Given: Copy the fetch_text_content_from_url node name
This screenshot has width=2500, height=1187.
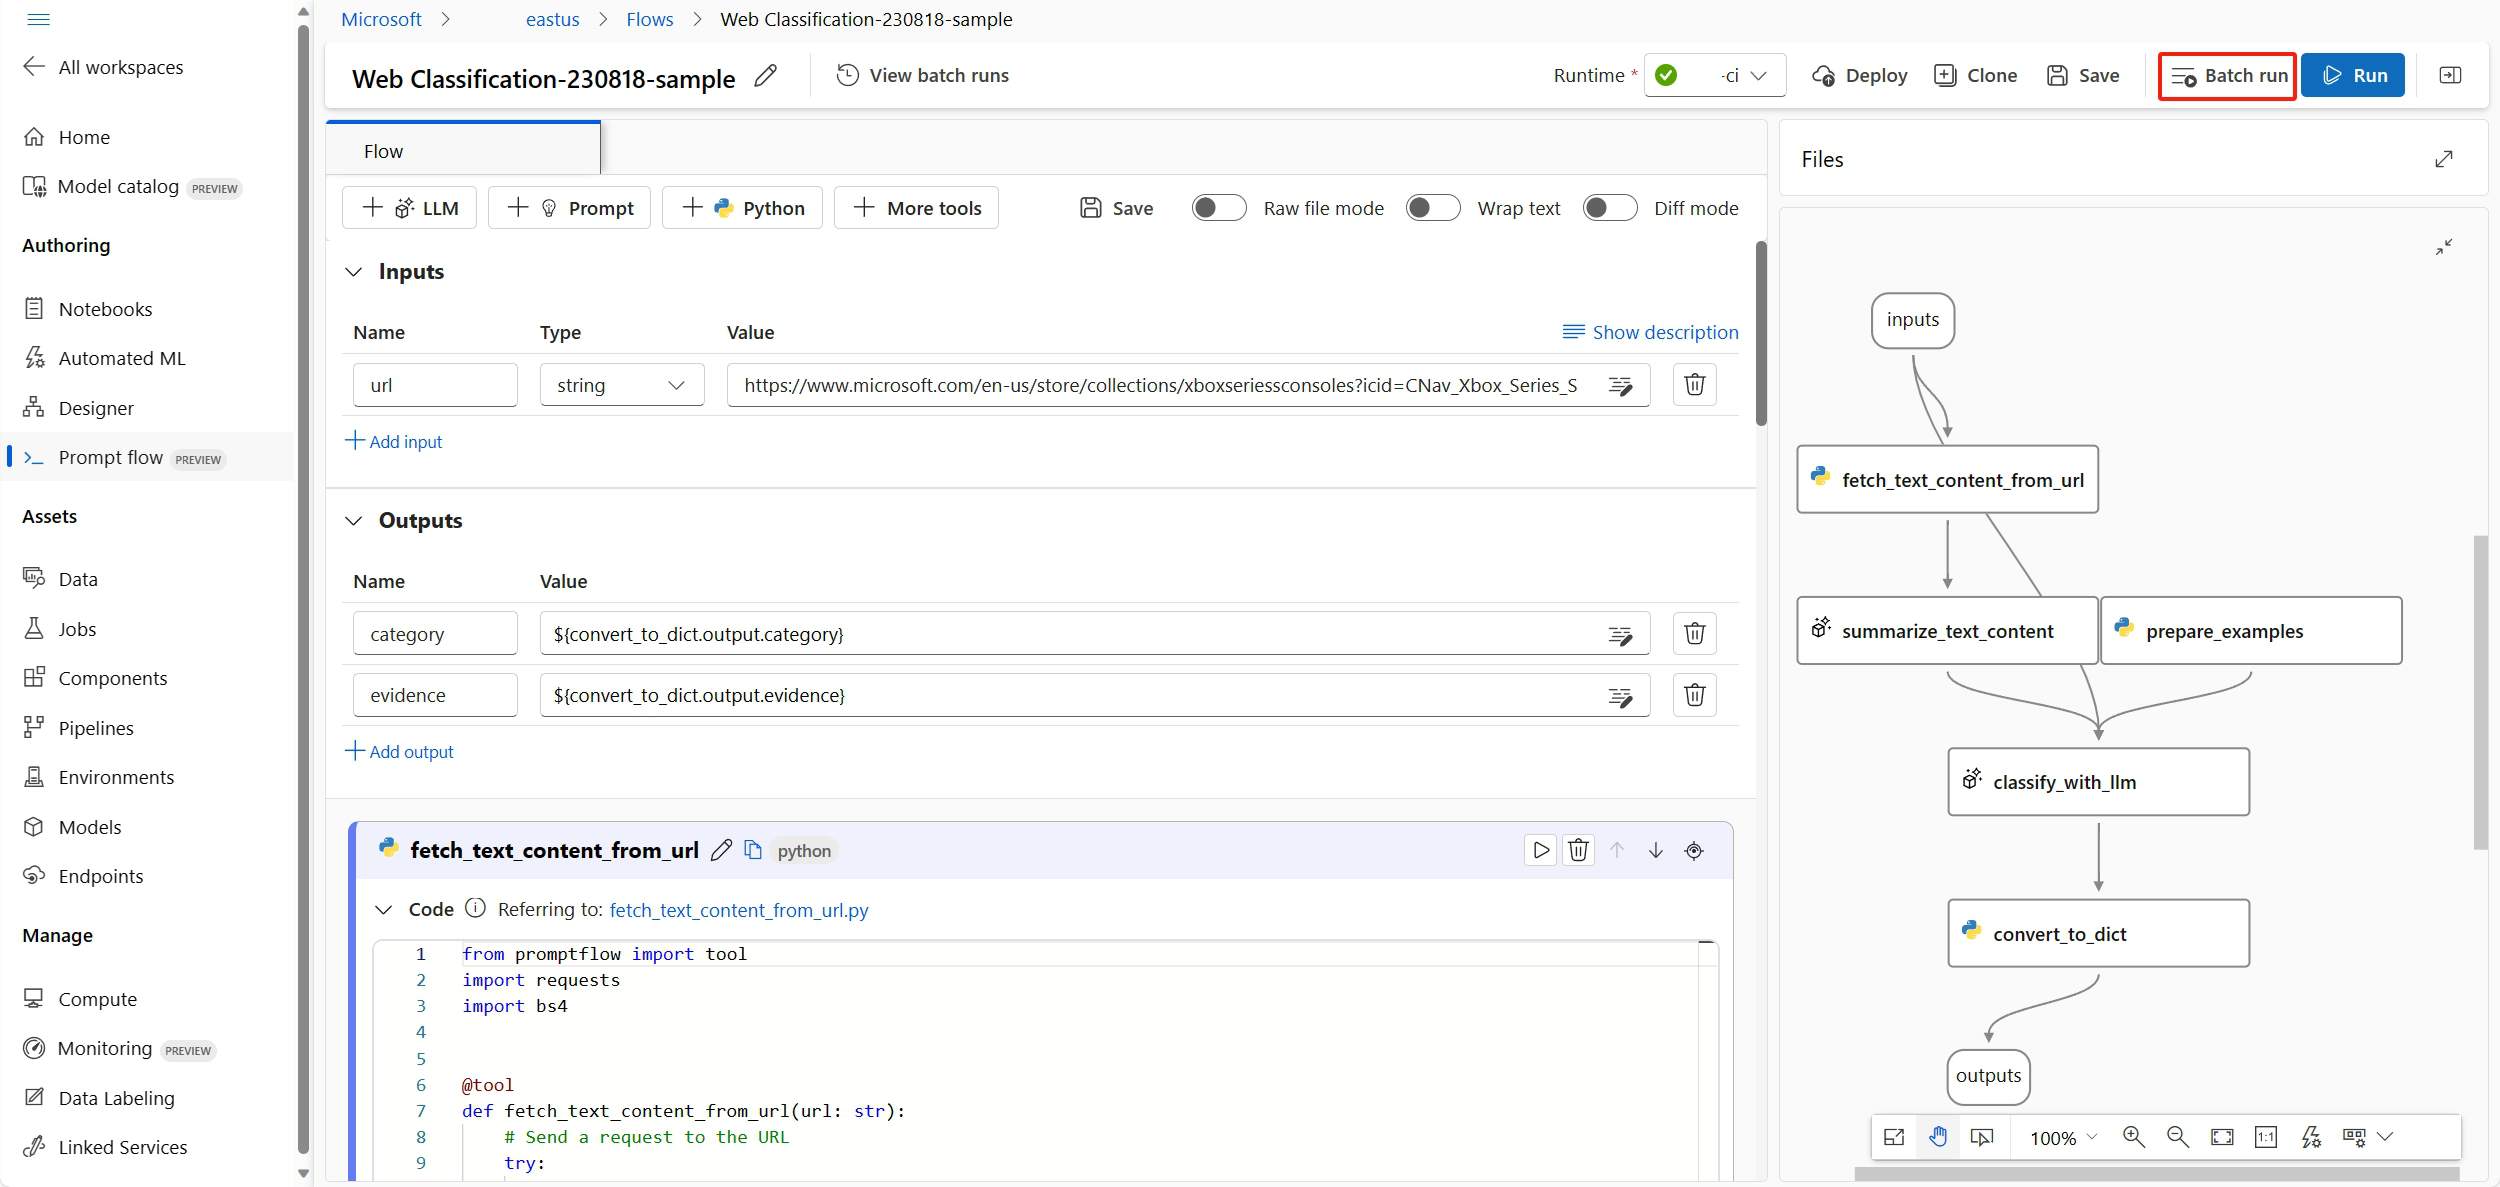Looking at the screenshot, I should click(753, 850).
